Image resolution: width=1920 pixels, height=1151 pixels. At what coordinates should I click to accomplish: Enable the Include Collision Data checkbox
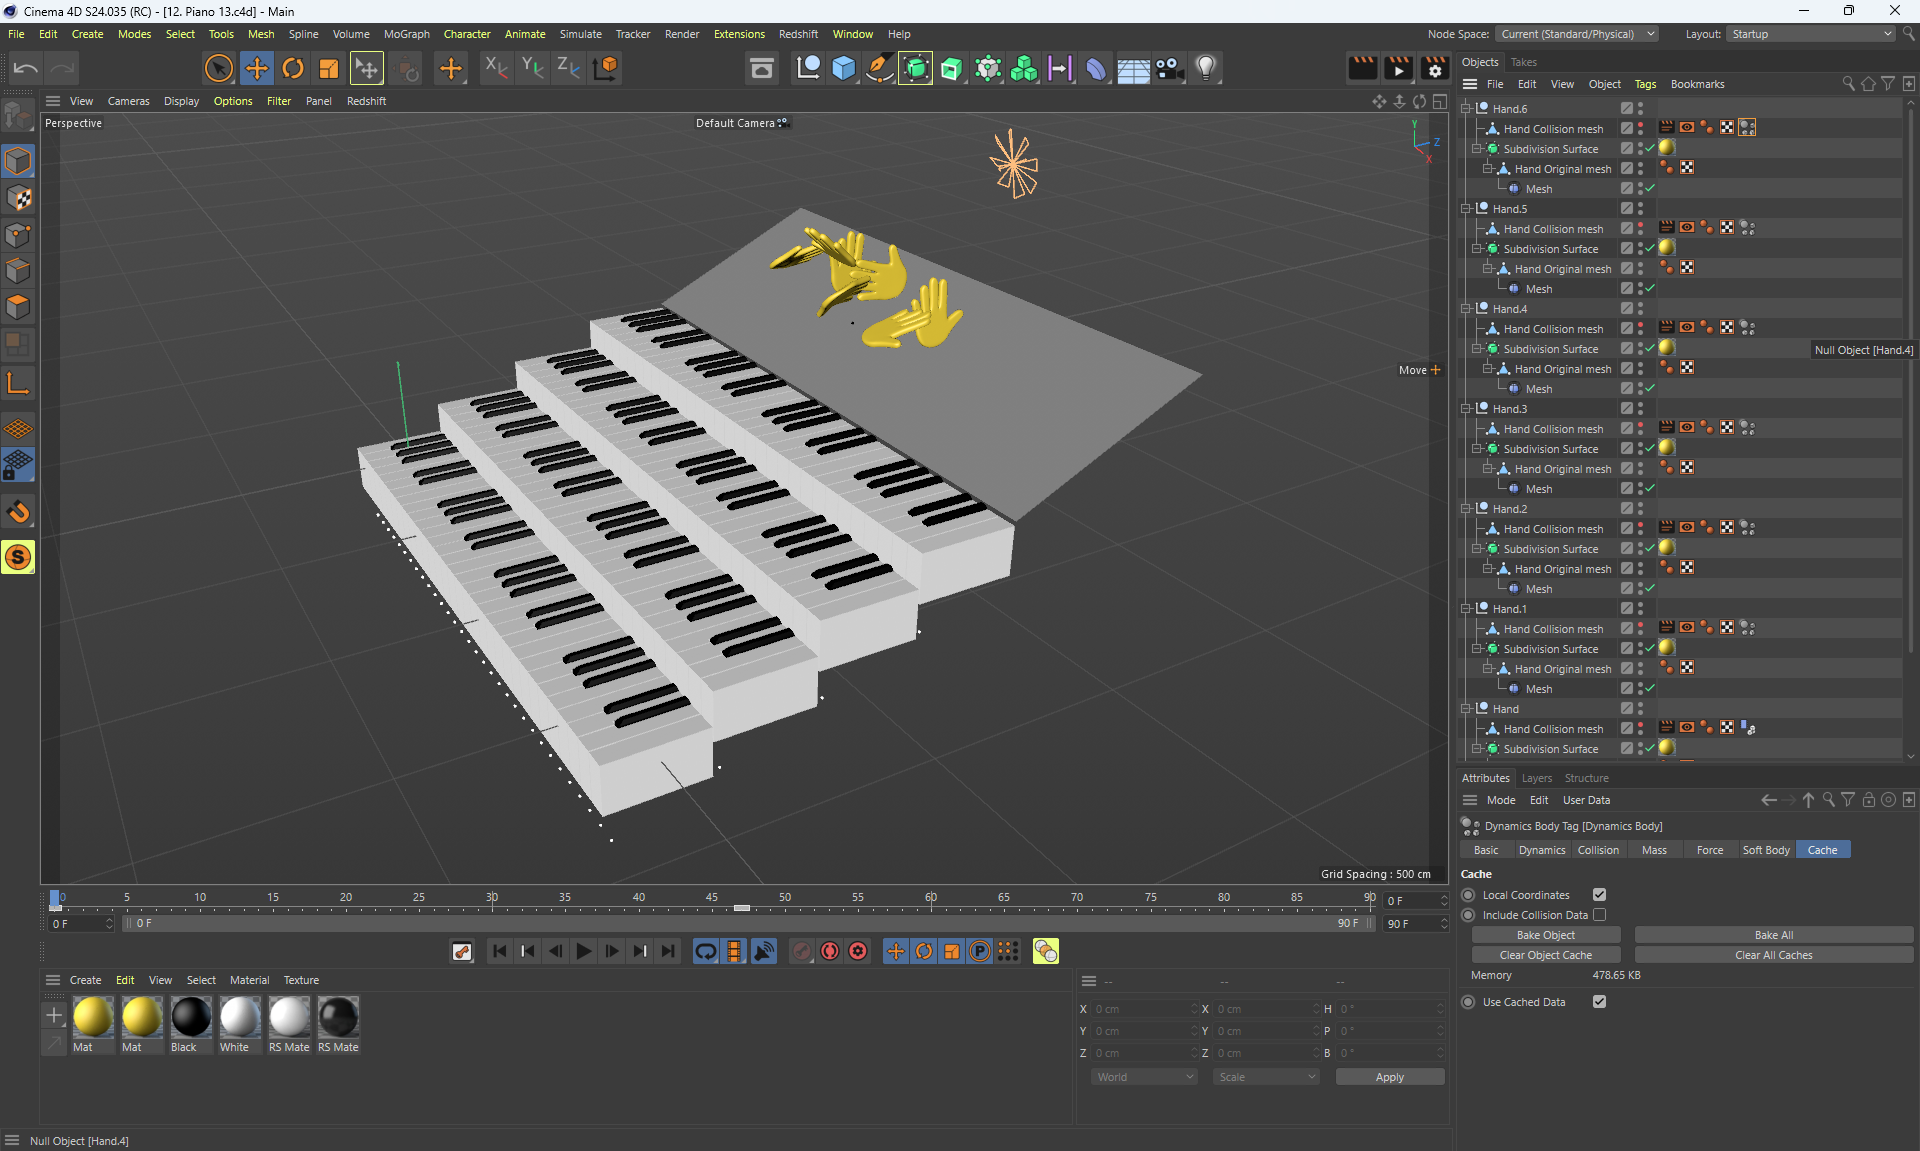(x=1599, y=915)
